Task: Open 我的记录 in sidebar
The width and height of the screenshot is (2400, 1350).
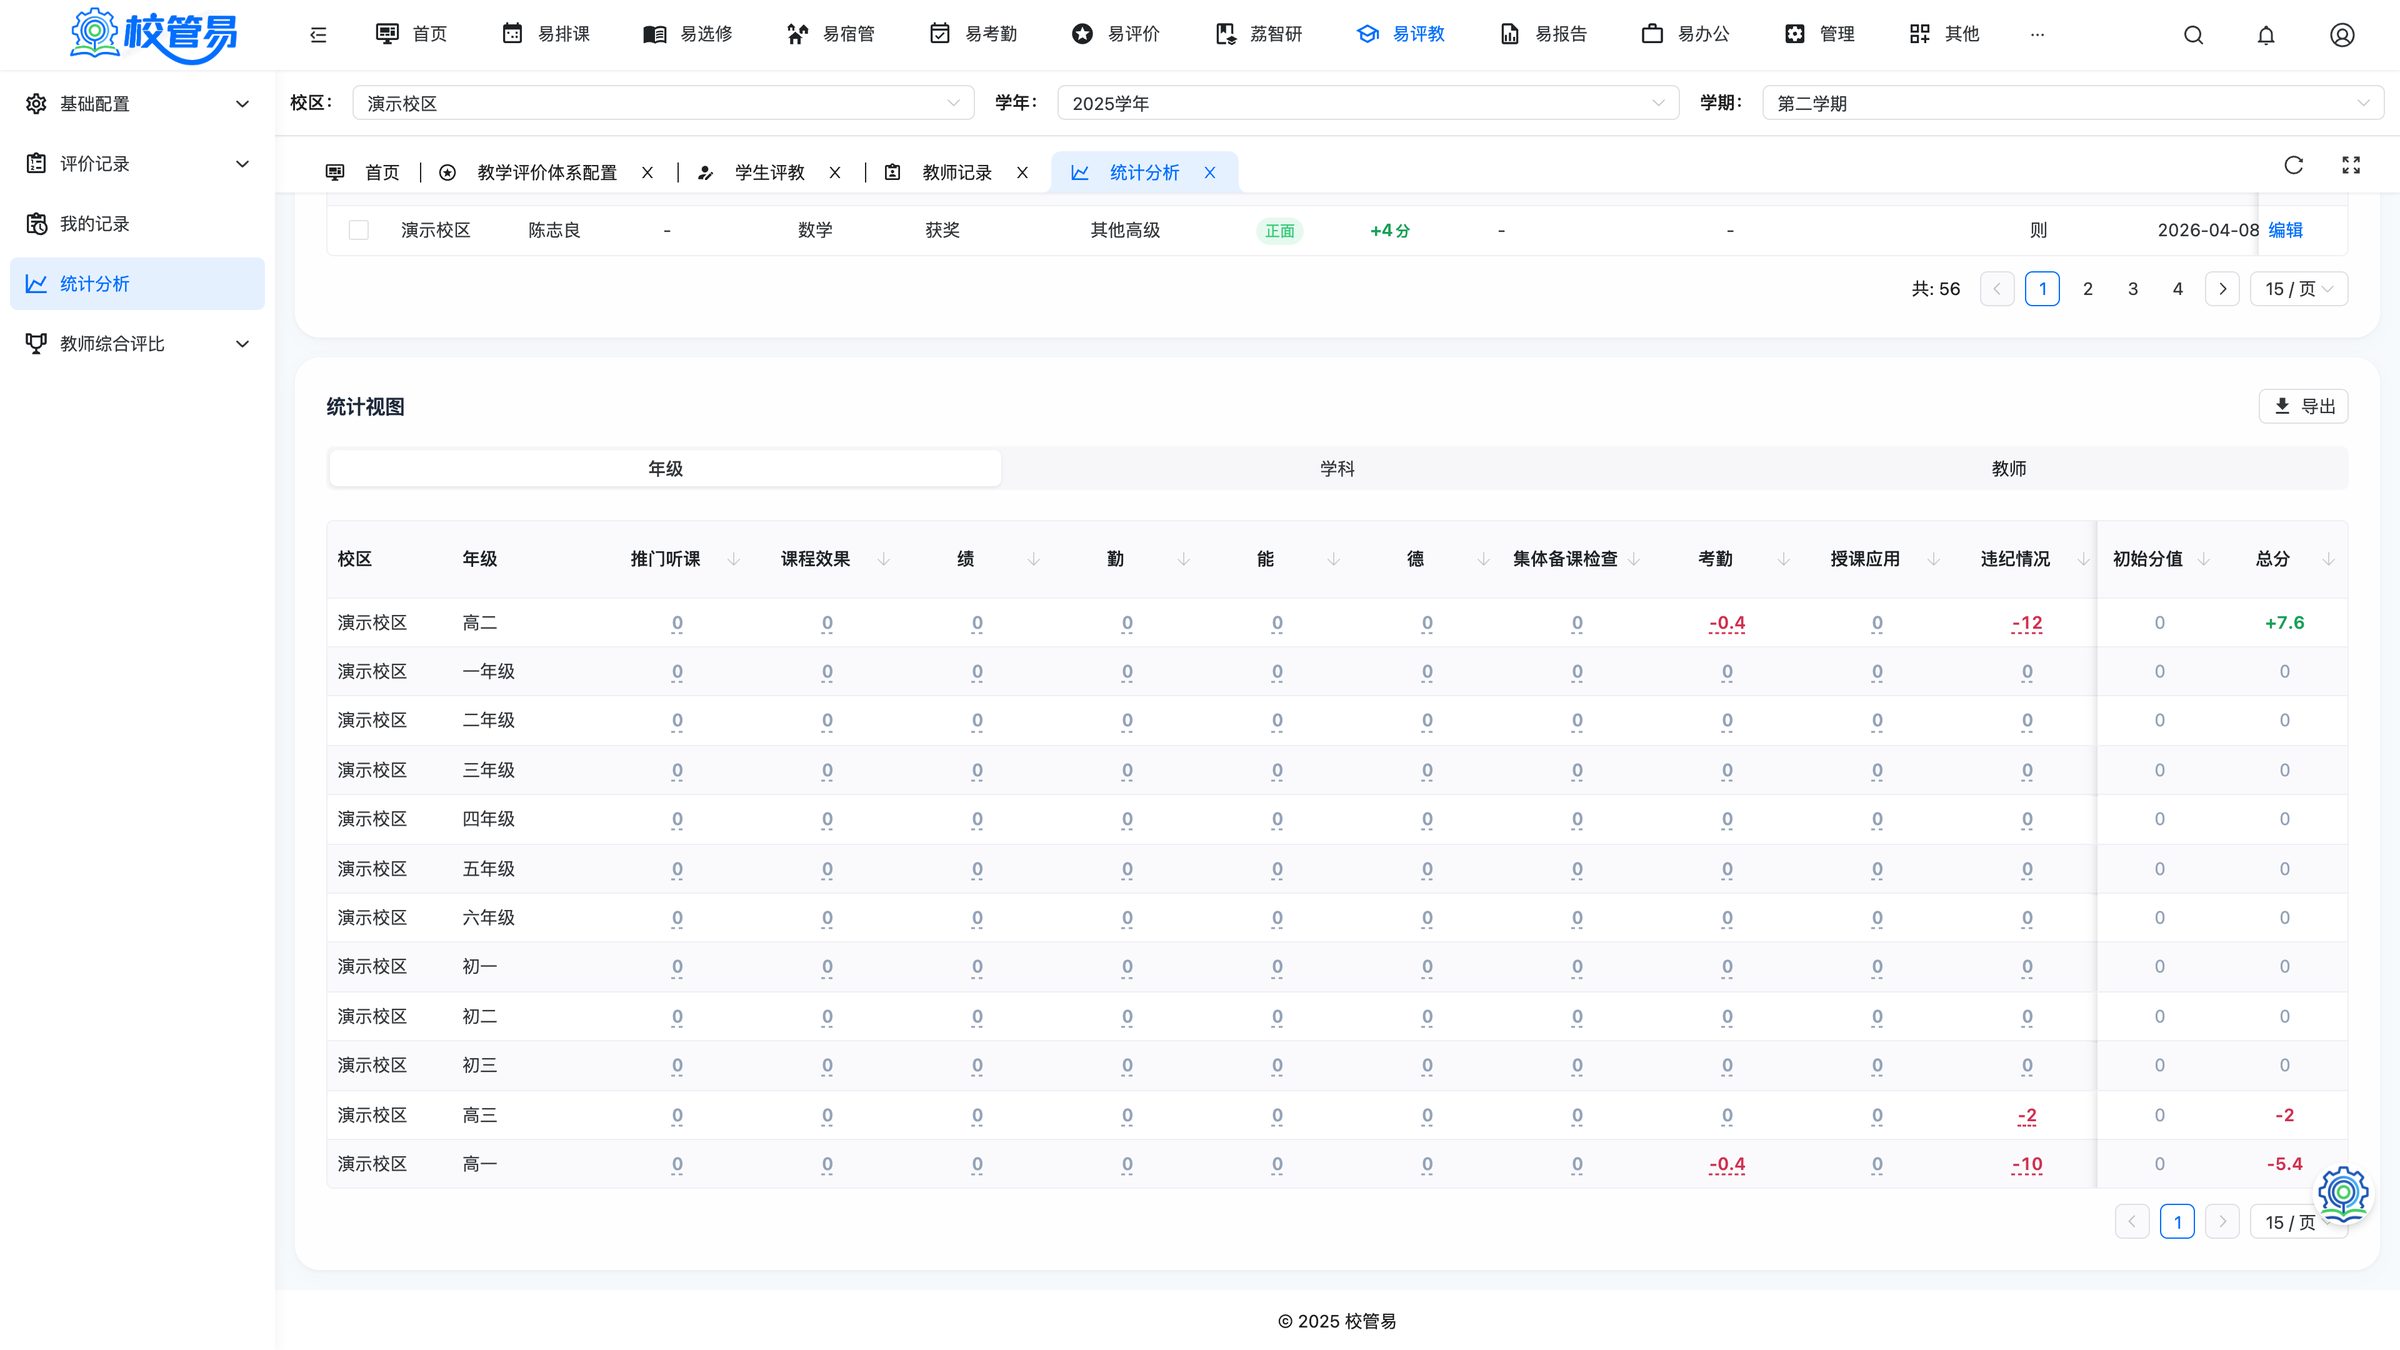Action: [137, 224]
